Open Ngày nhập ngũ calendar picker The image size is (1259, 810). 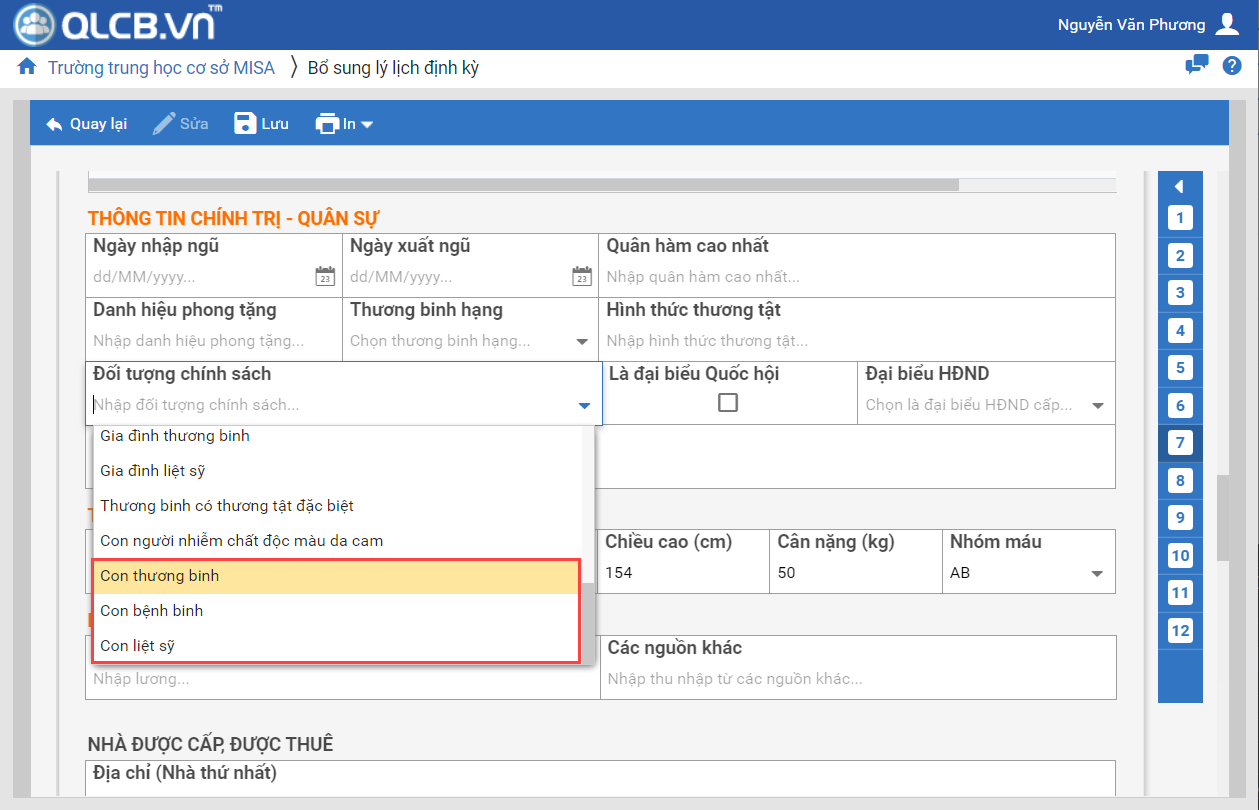point(325,277)
